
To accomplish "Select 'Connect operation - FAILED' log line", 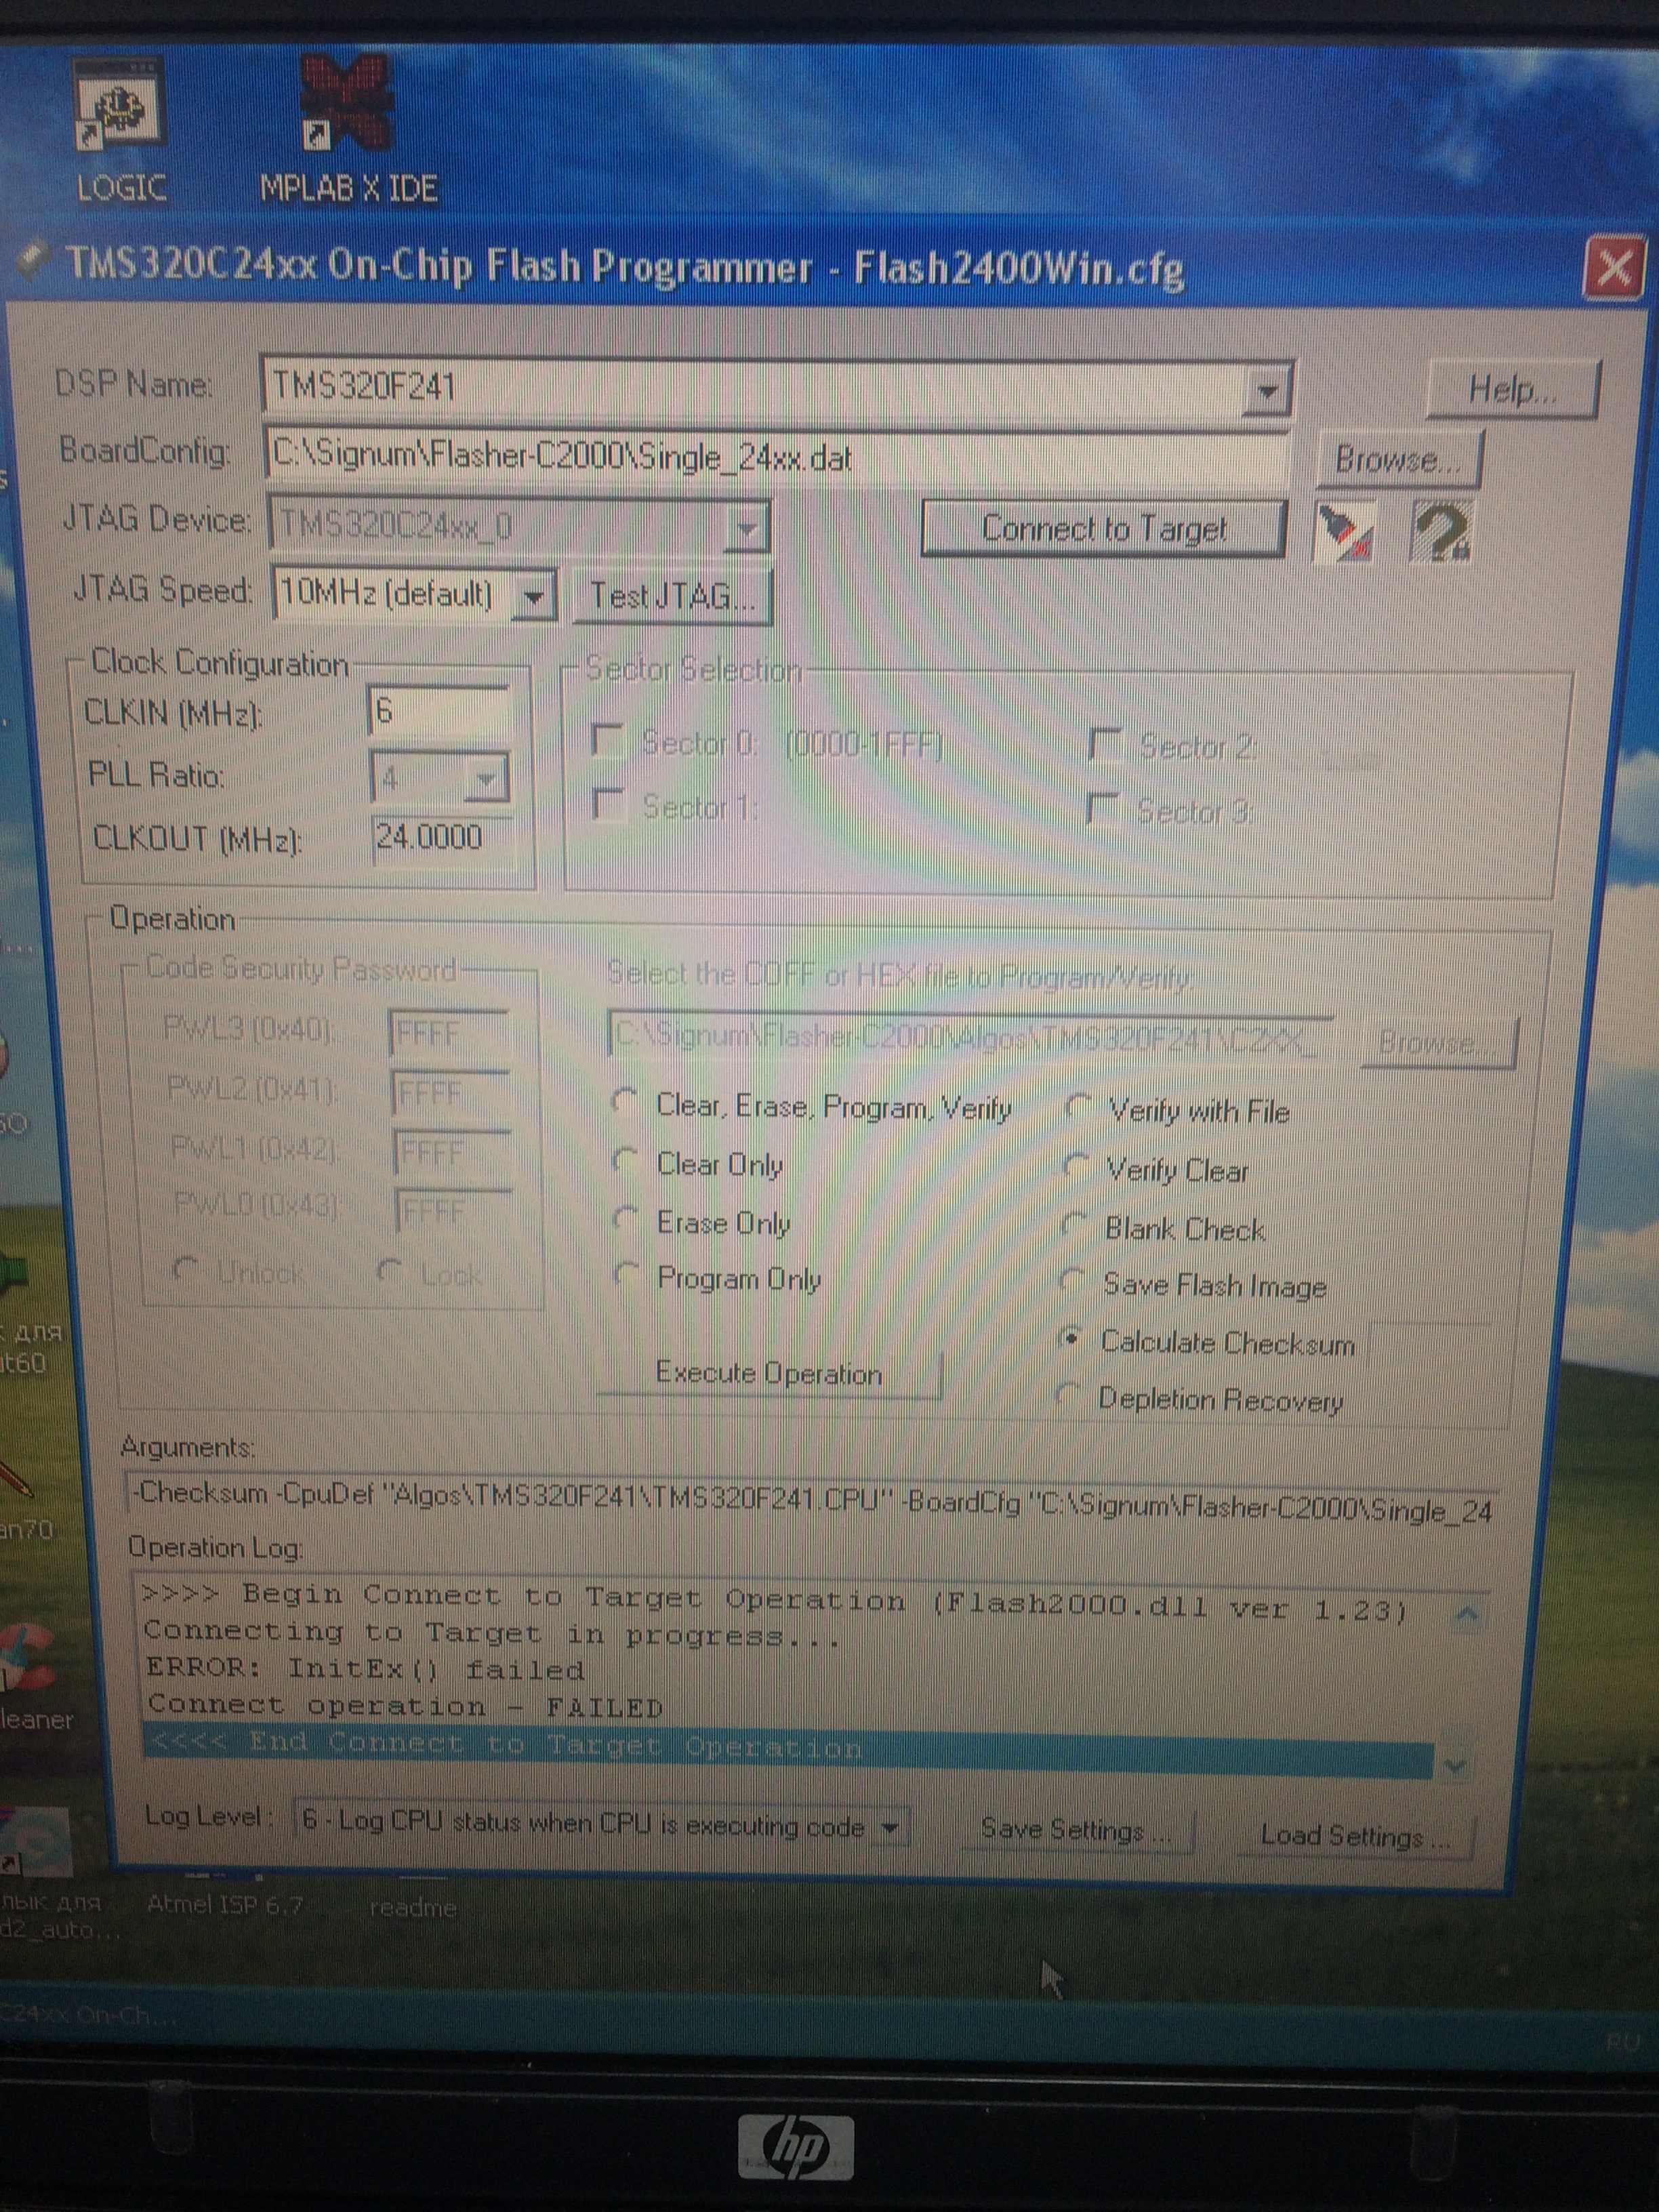I will (x=405, y=1704).
